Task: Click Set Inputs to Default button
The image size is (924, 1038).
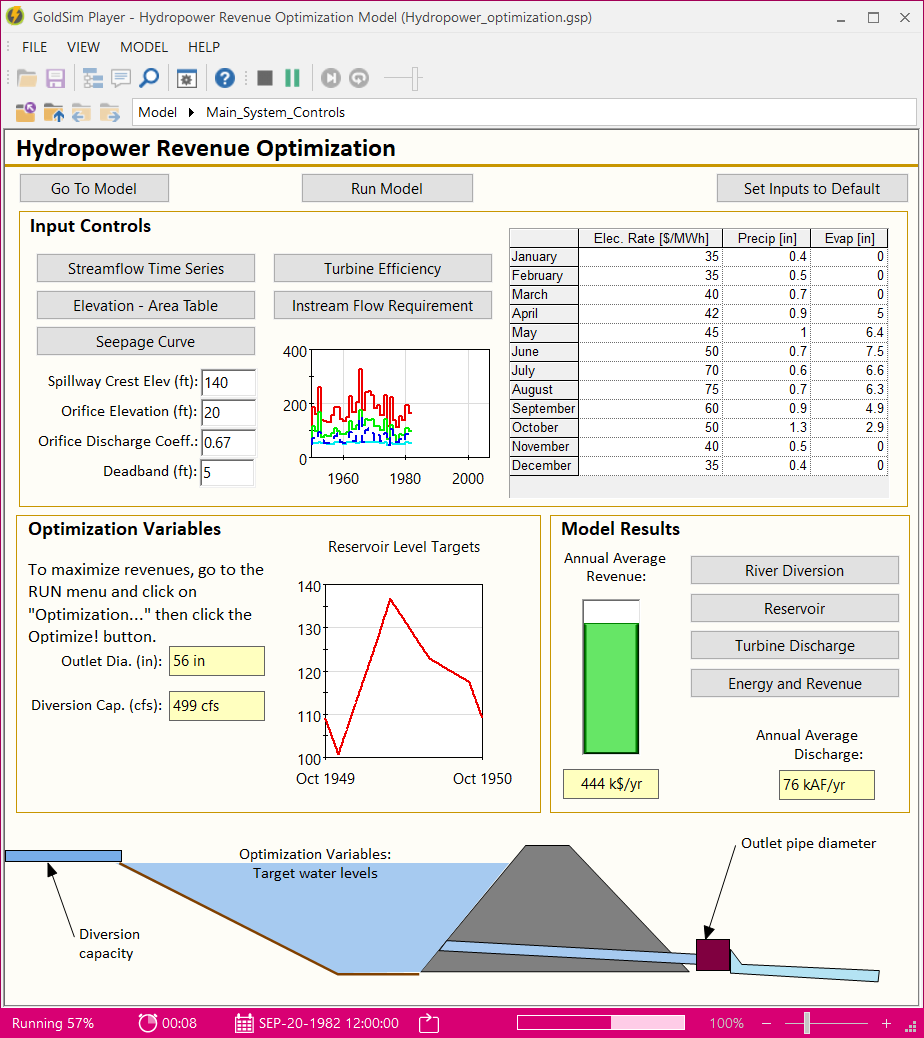Action: [812, 189]
